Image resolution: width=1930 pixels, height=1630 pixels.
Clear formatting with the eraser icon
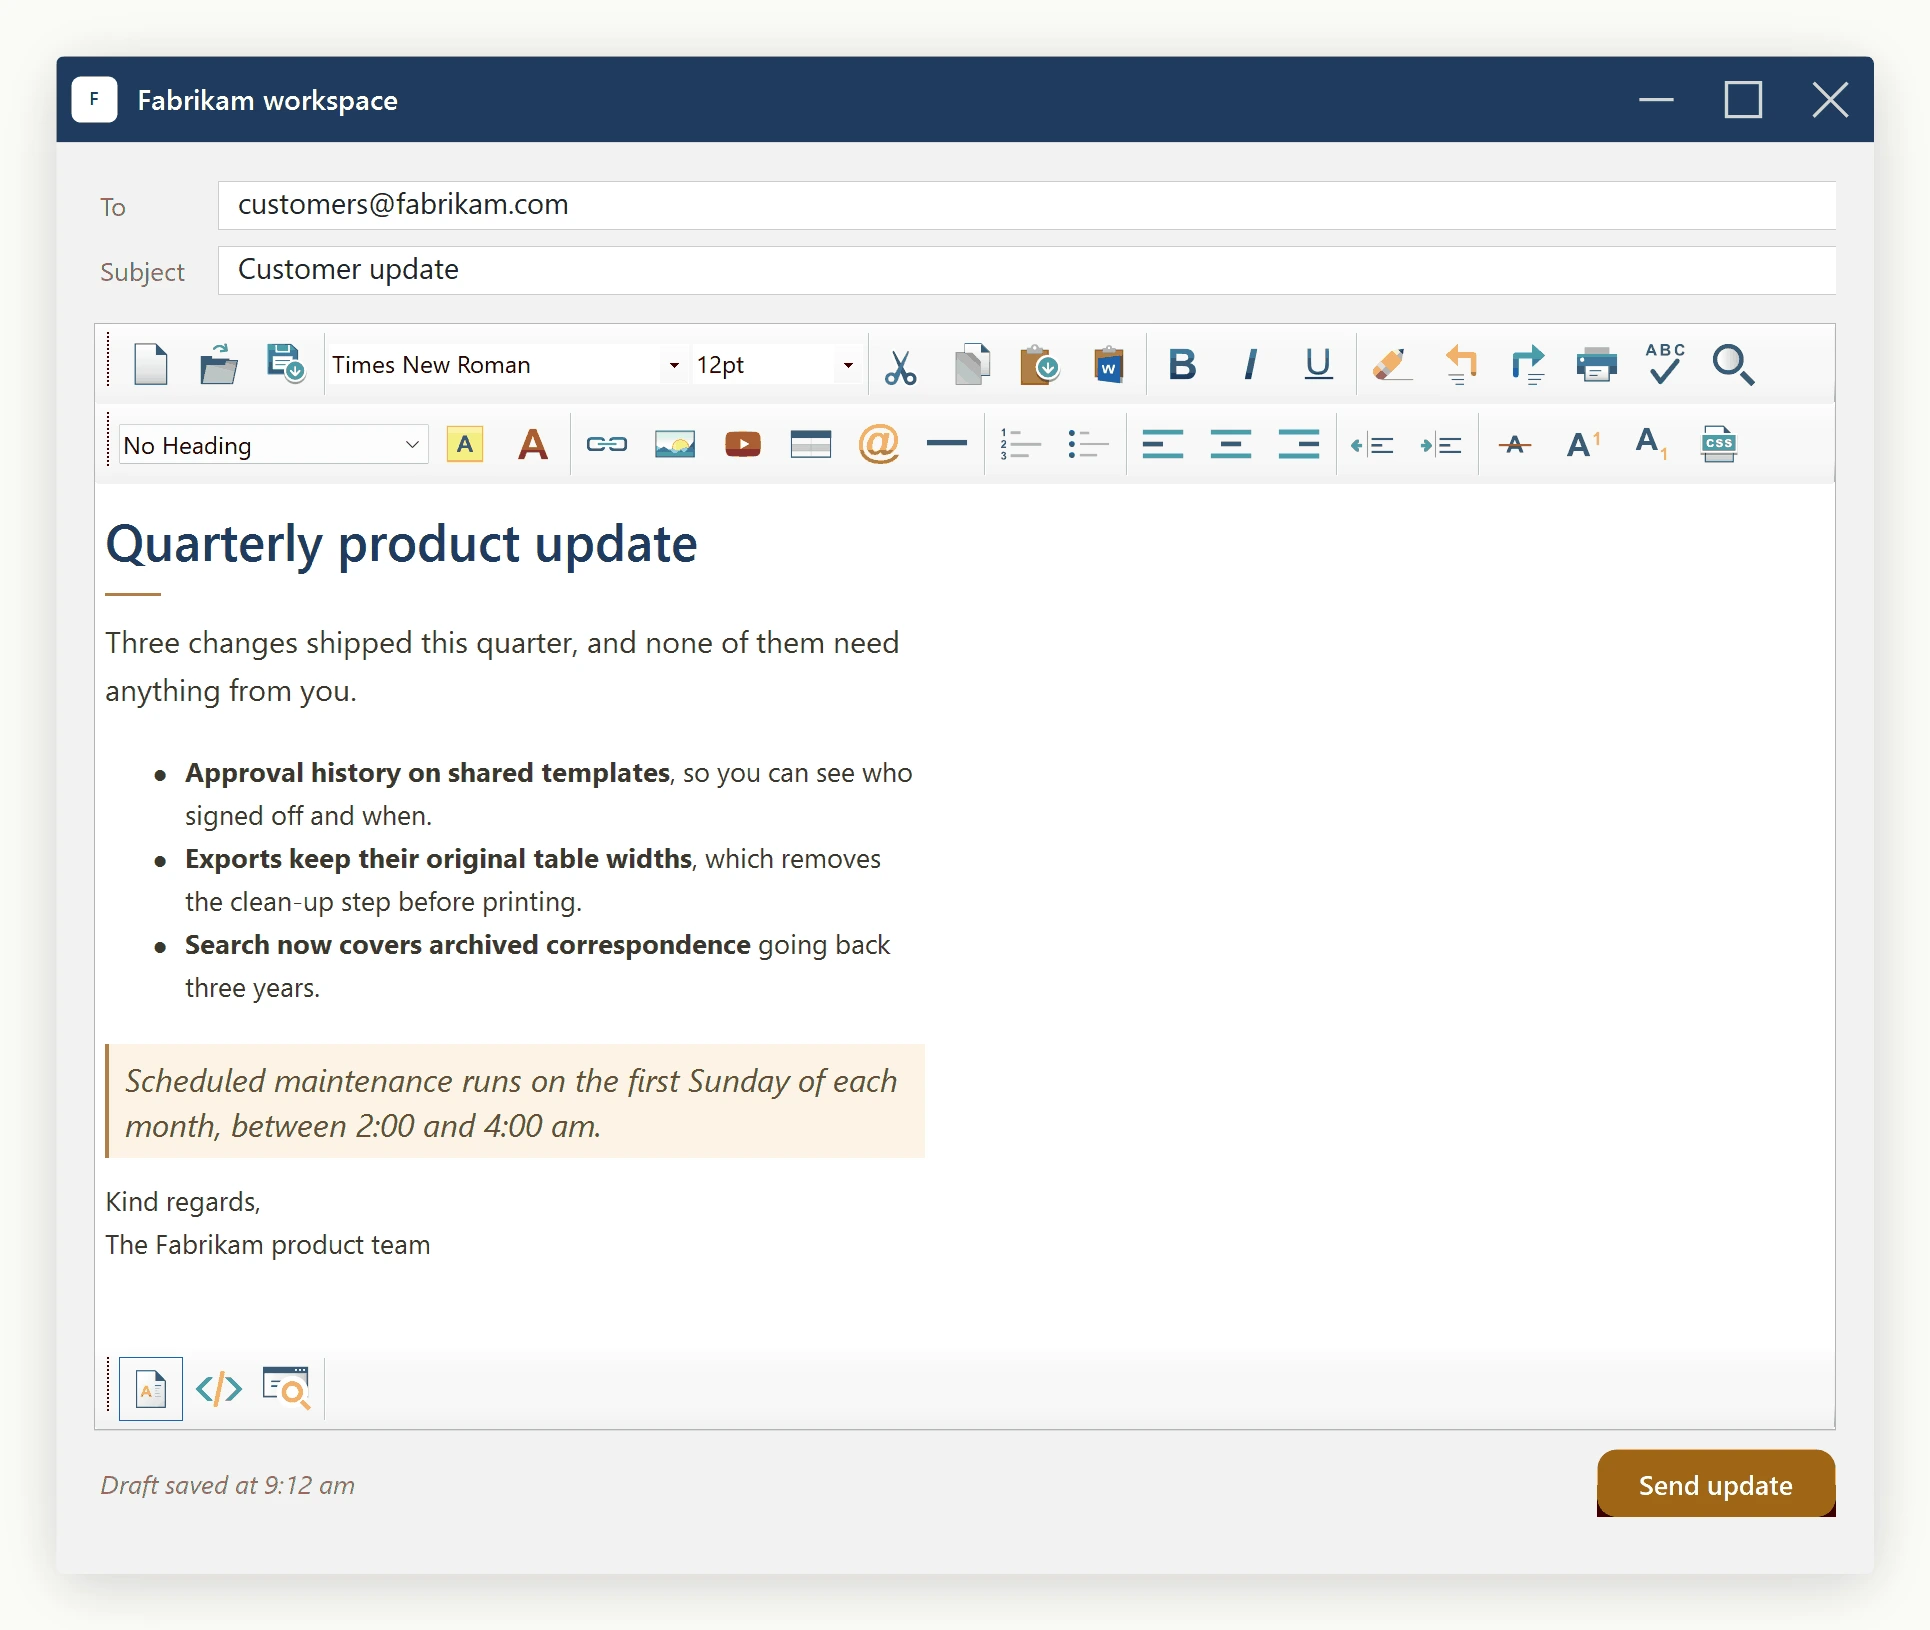(x=1392, y=365)
